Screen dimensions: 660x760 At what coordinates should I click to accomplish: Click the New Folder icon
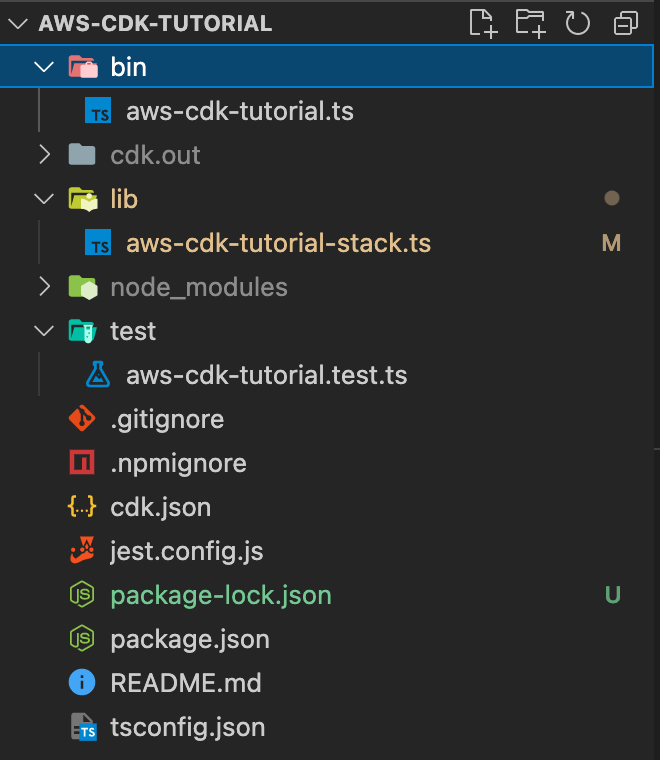pos(530,23)
